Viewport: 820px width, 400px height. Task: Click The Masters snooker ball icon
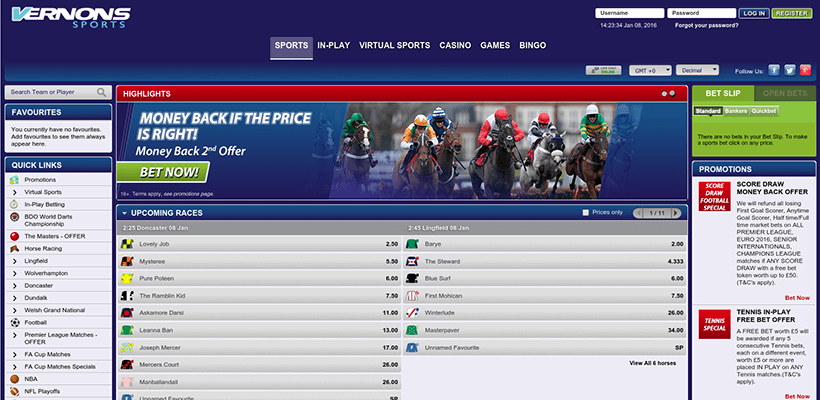click(14, 236)
